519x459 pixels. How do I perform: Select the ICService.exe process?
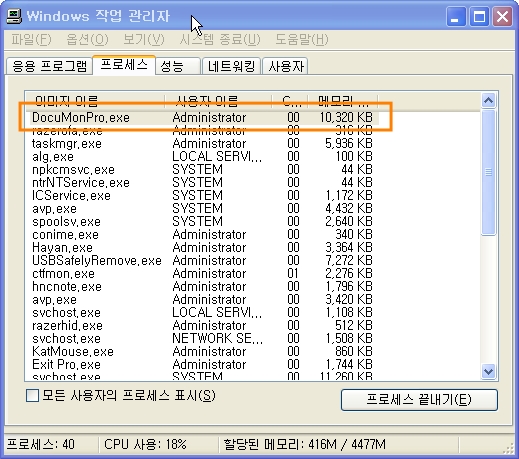(202, 195)
